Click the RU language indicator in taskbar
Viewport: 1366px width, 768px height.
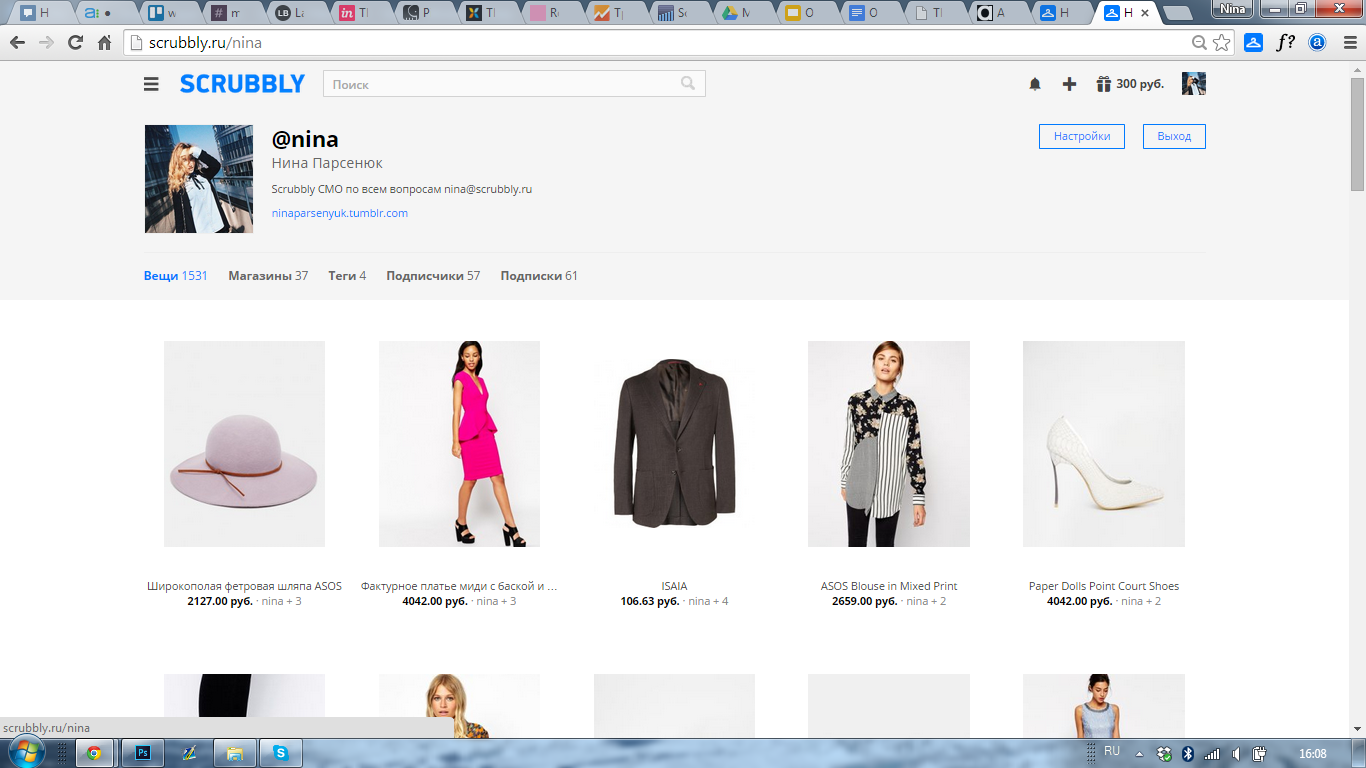[x=1112, y=751]
